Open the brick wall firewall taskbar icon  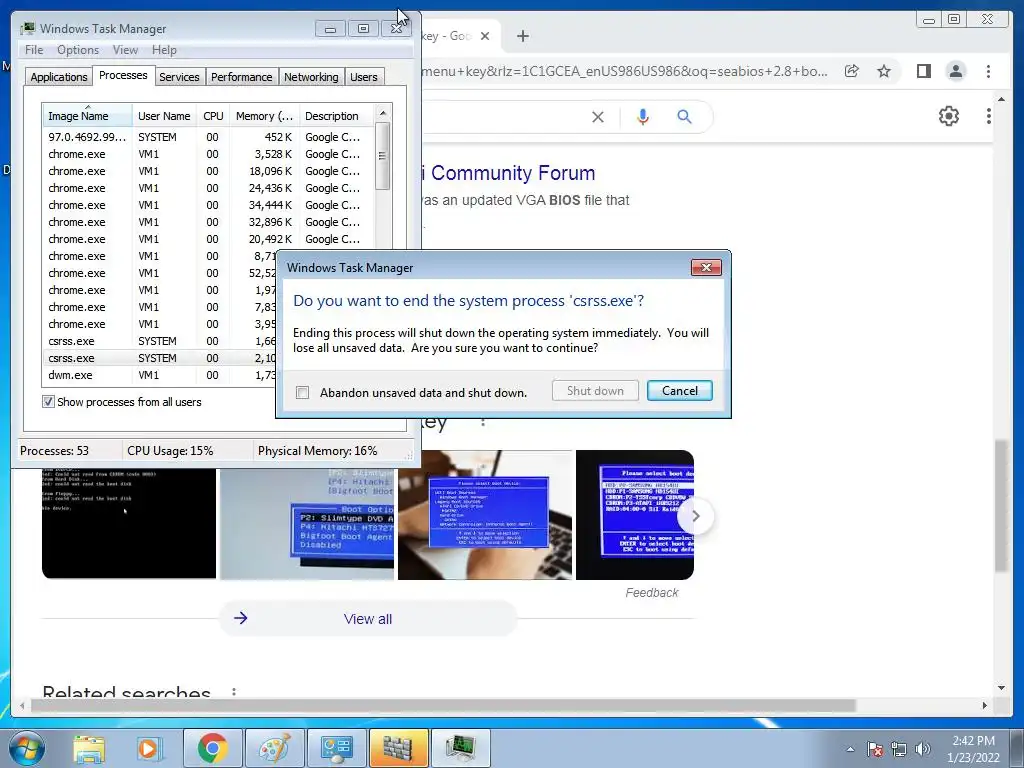[x=398, y=748]
